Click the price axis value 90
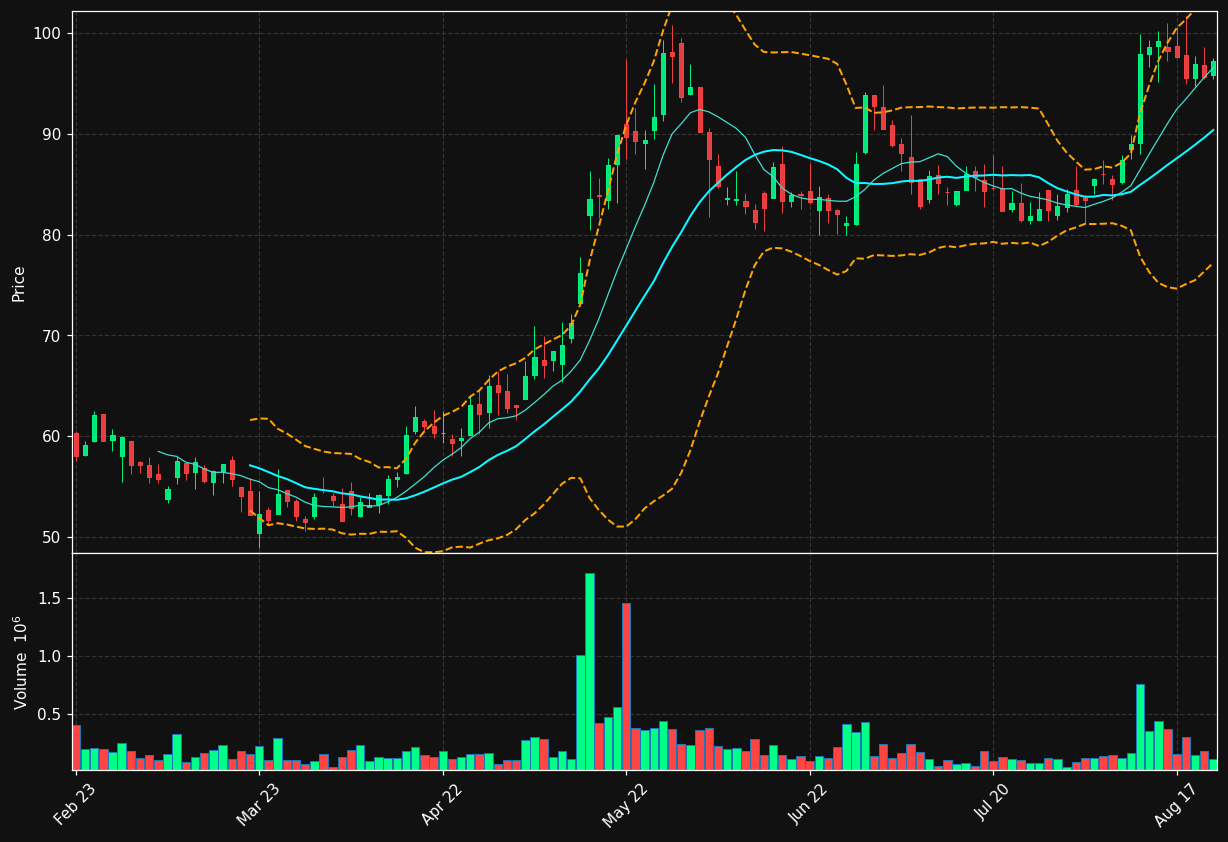 coord(51,135)
